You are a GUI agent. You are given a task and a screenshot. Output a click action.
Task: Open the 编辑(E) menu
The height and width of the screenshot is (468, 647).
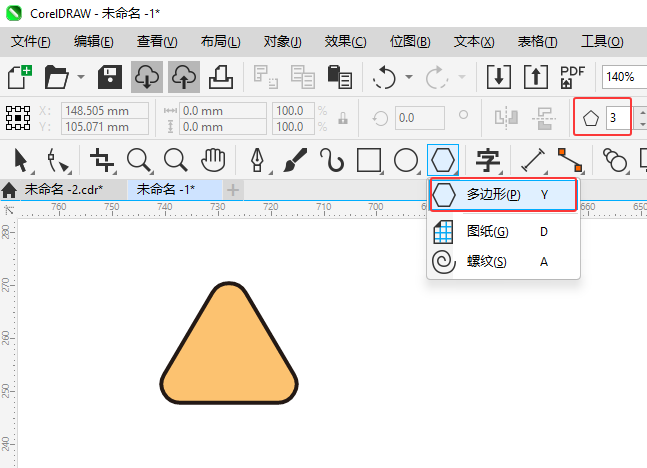[94, 42]
